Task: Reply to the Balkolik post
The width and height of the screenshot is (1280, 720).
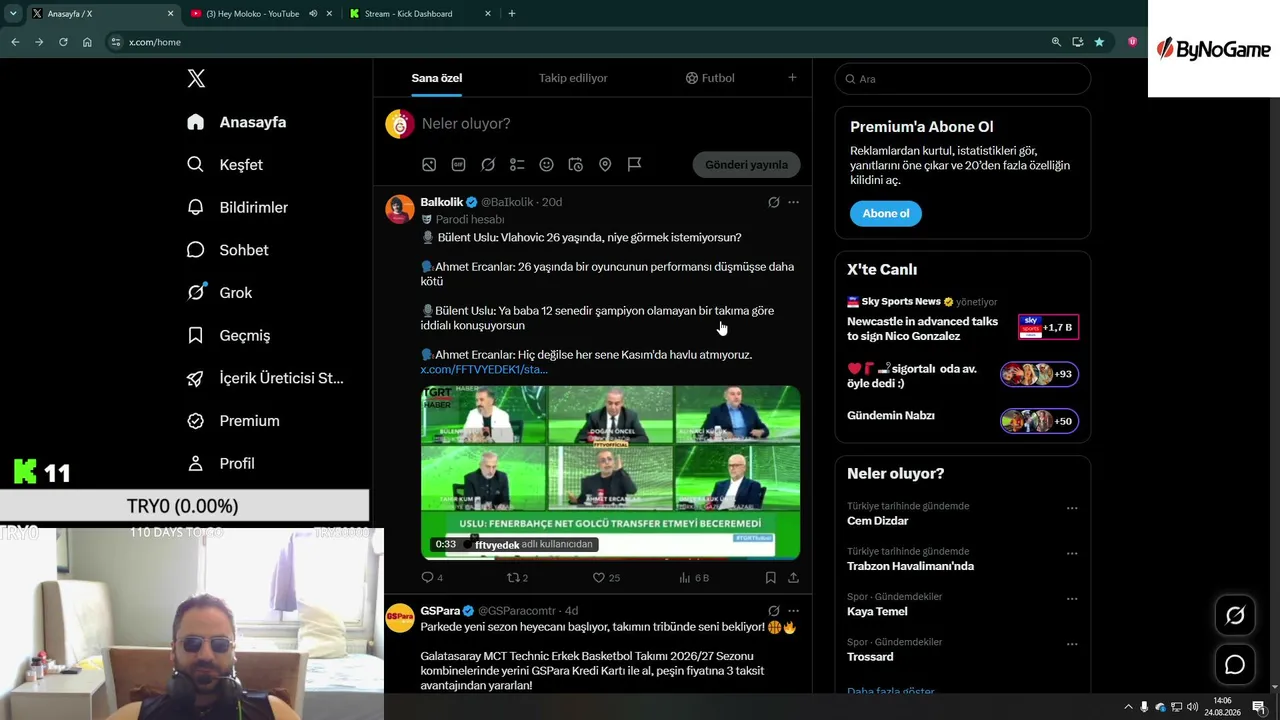Action: coord(432,578)
